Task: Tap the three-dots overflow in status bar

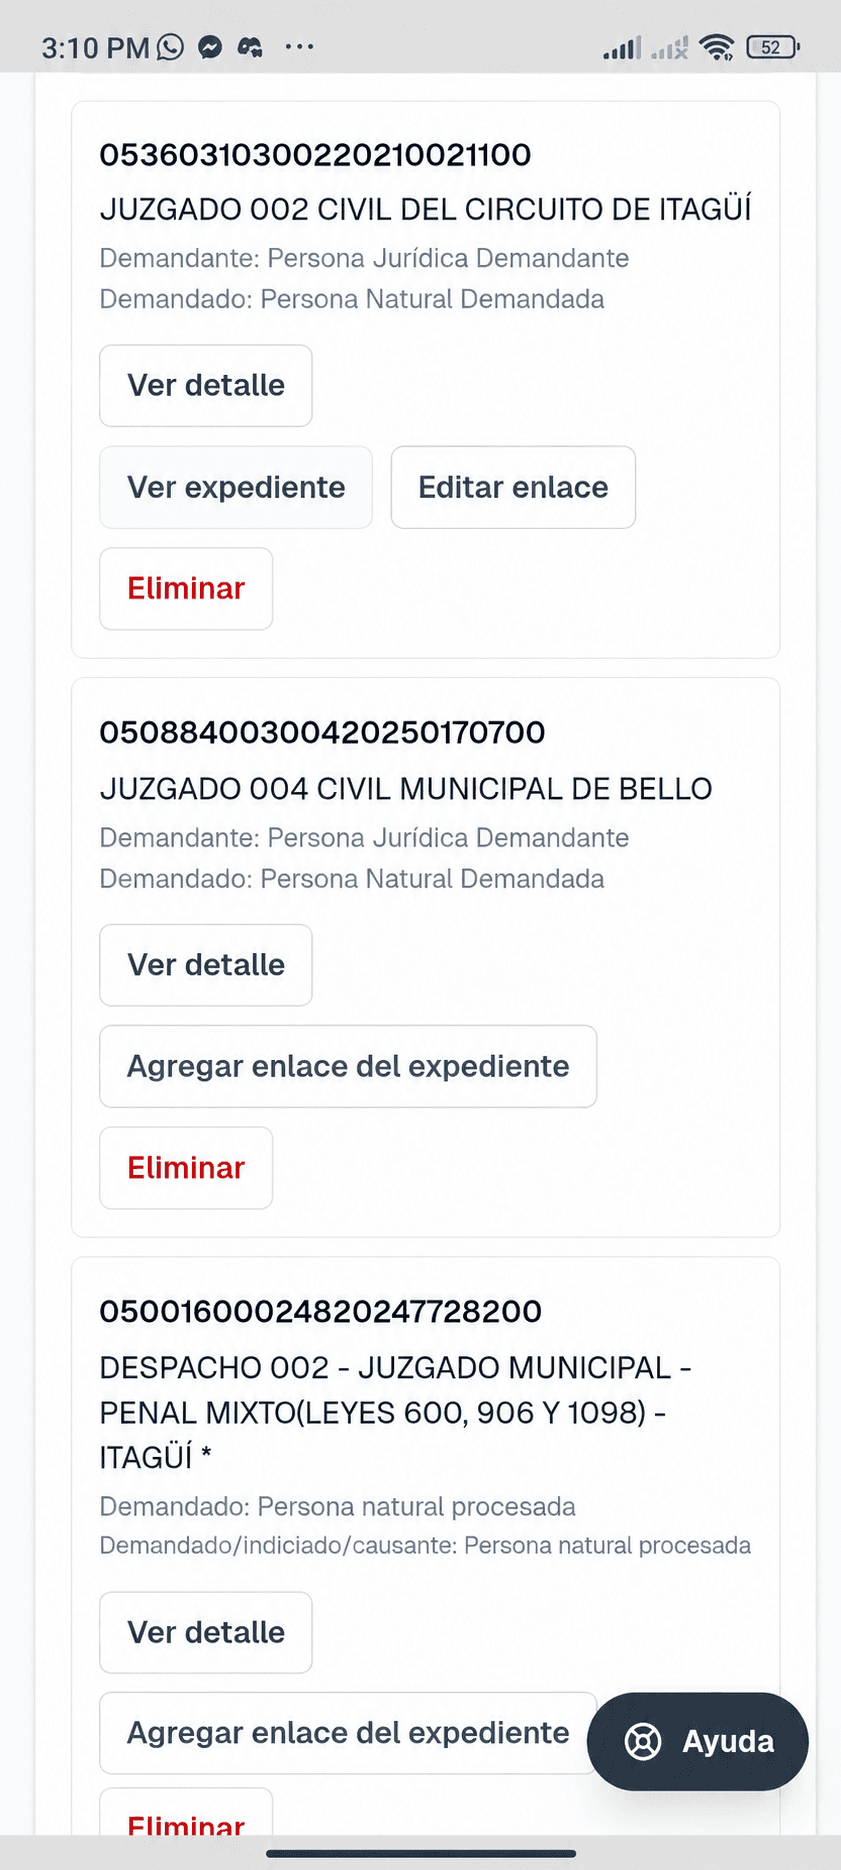Action: (x=299, y=47)
